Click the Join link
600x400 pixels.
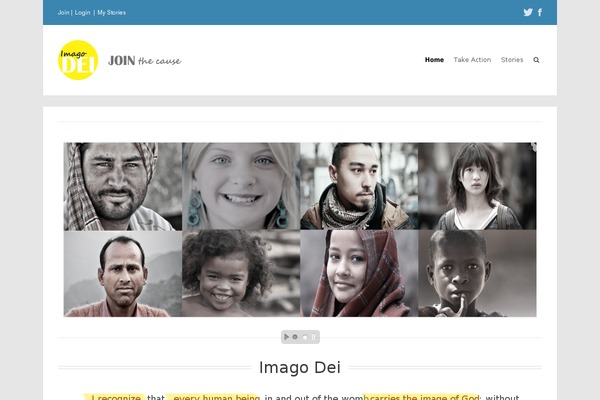tap(64, 13)
